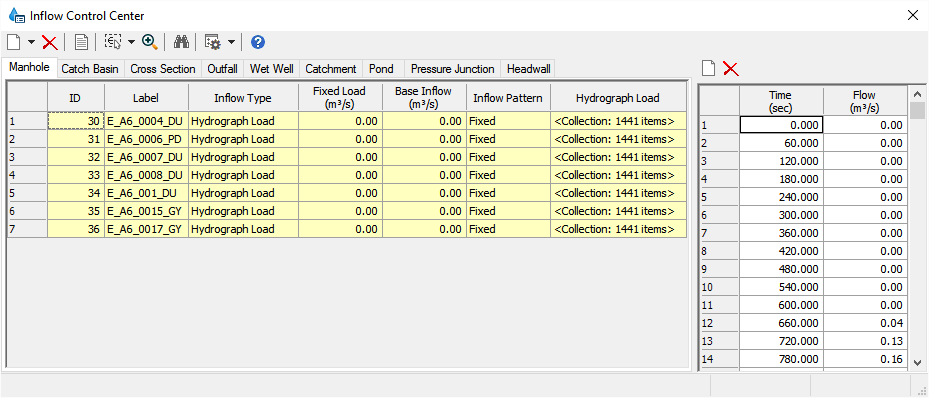Open the New inflow dropdown arrow
The width and height of the screenshot is (929, 398).
pos(31,42)
